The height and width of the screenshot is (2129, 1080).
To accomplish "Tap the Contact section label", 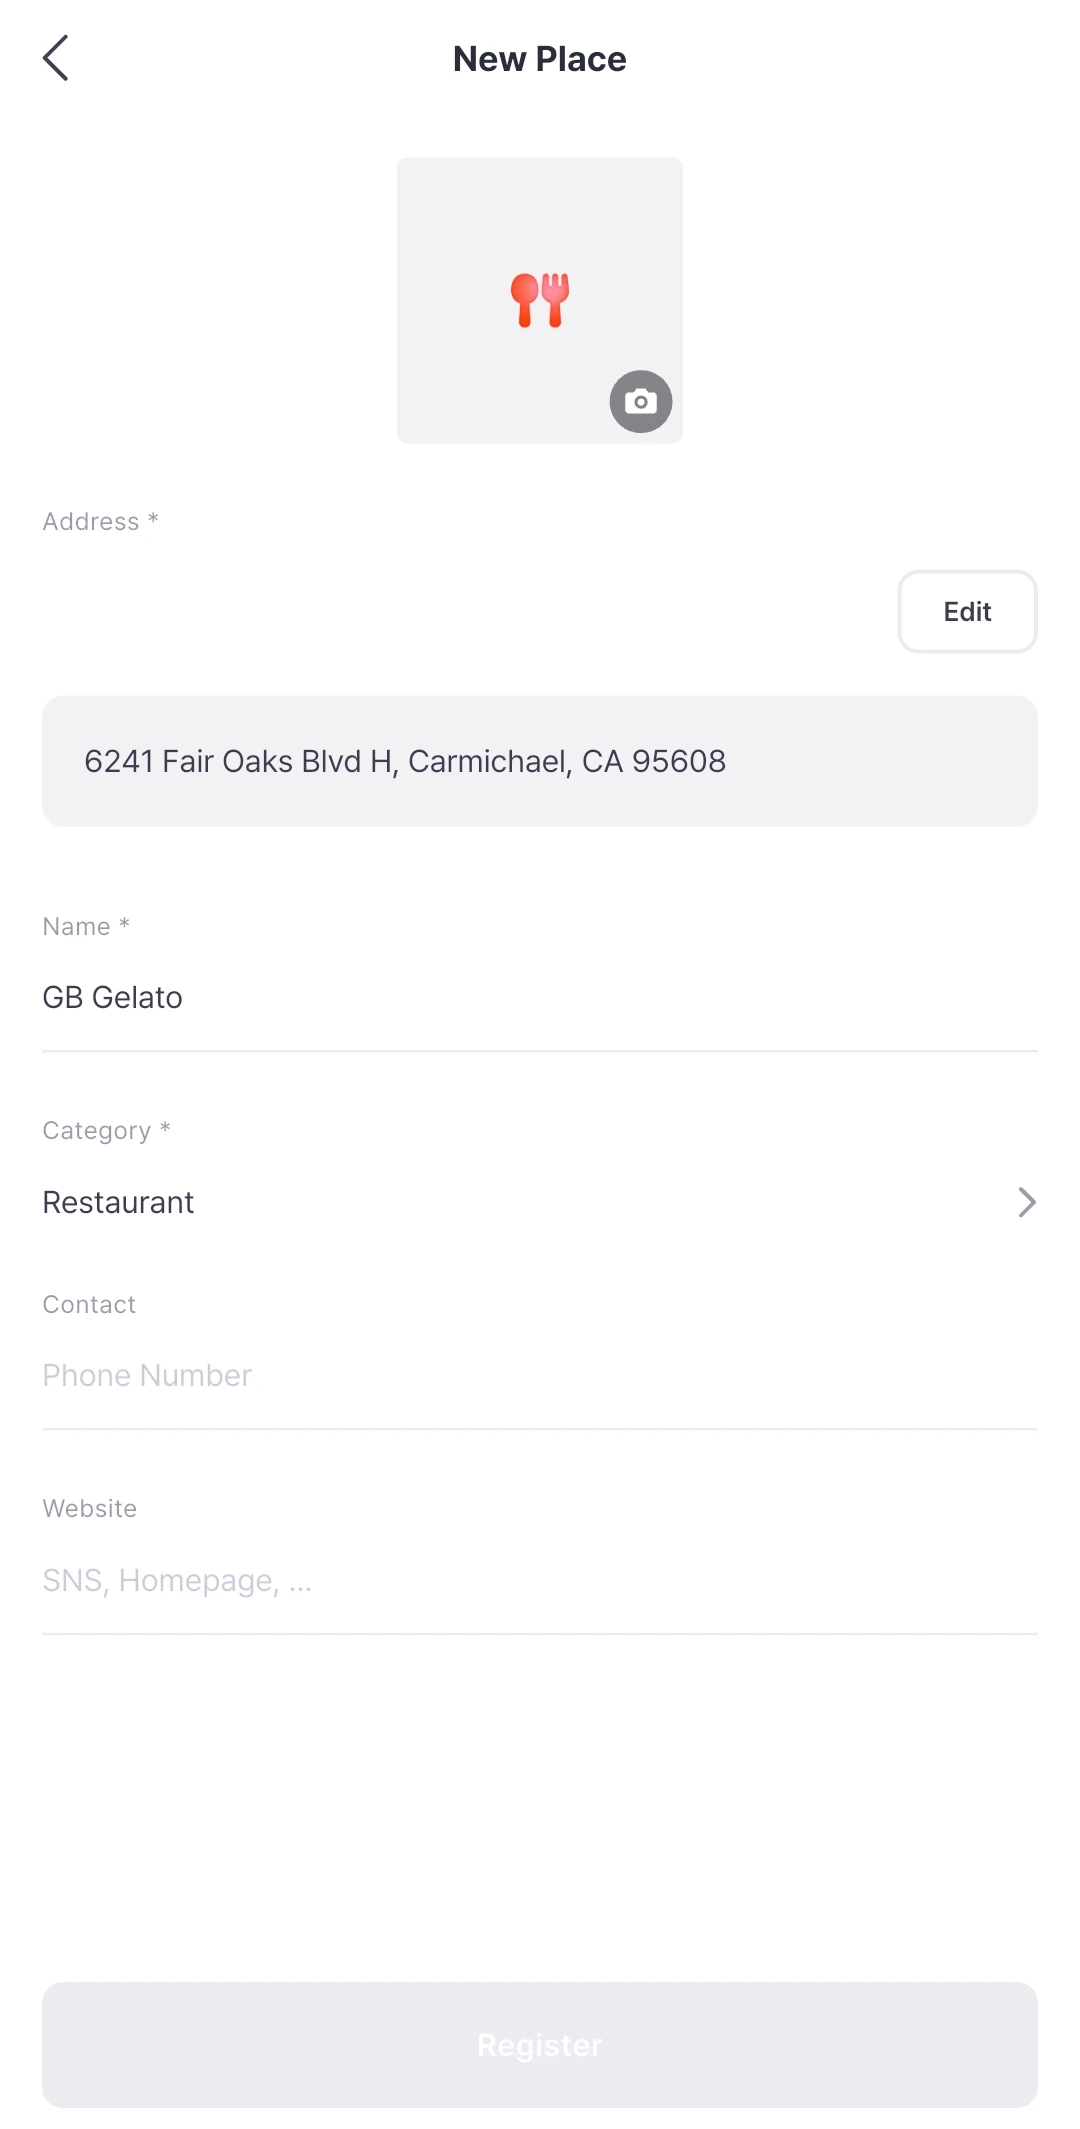I will 89,1305.
